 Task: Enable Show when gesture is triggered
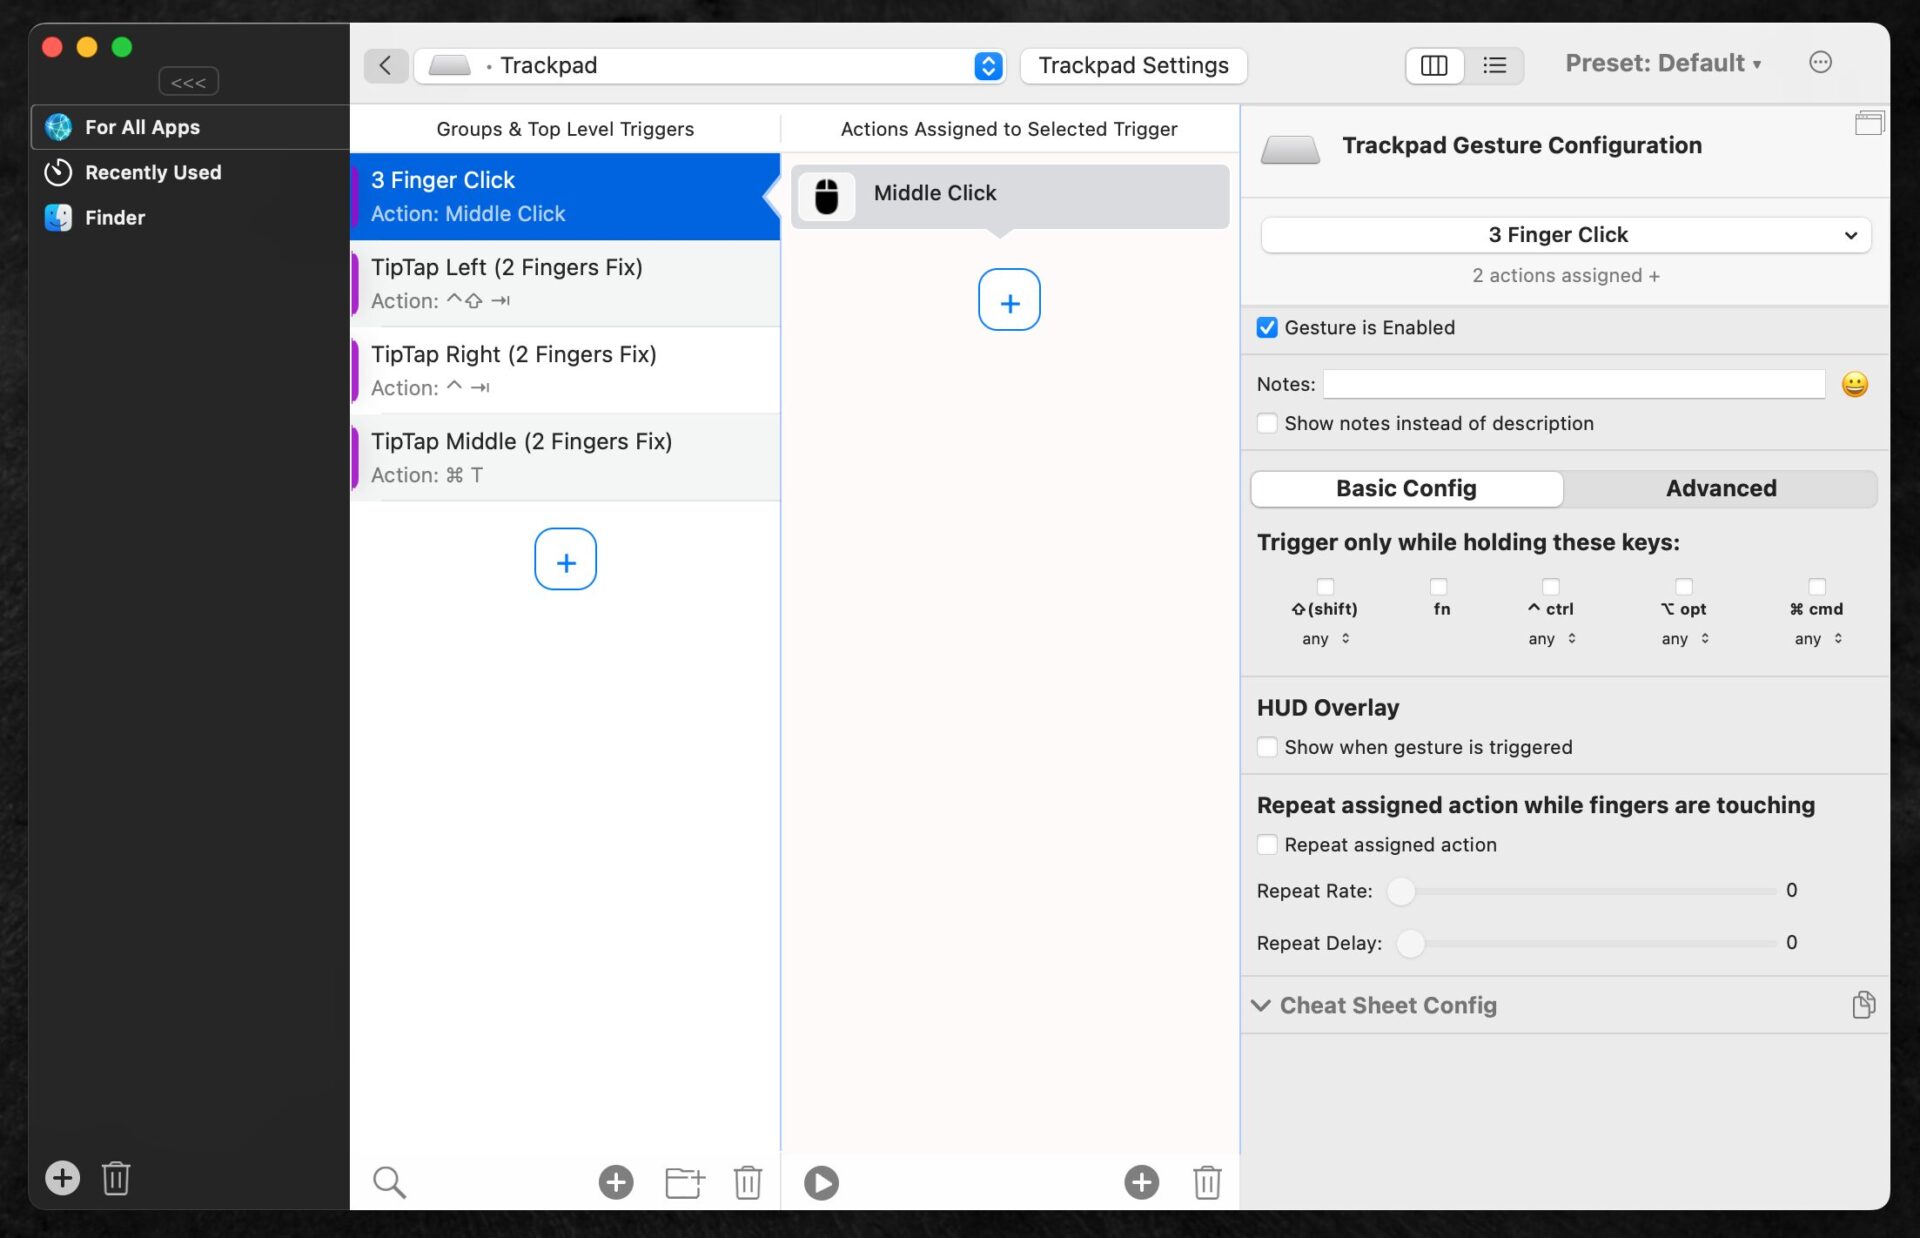pyautogui.click(x=1267, y=747)
